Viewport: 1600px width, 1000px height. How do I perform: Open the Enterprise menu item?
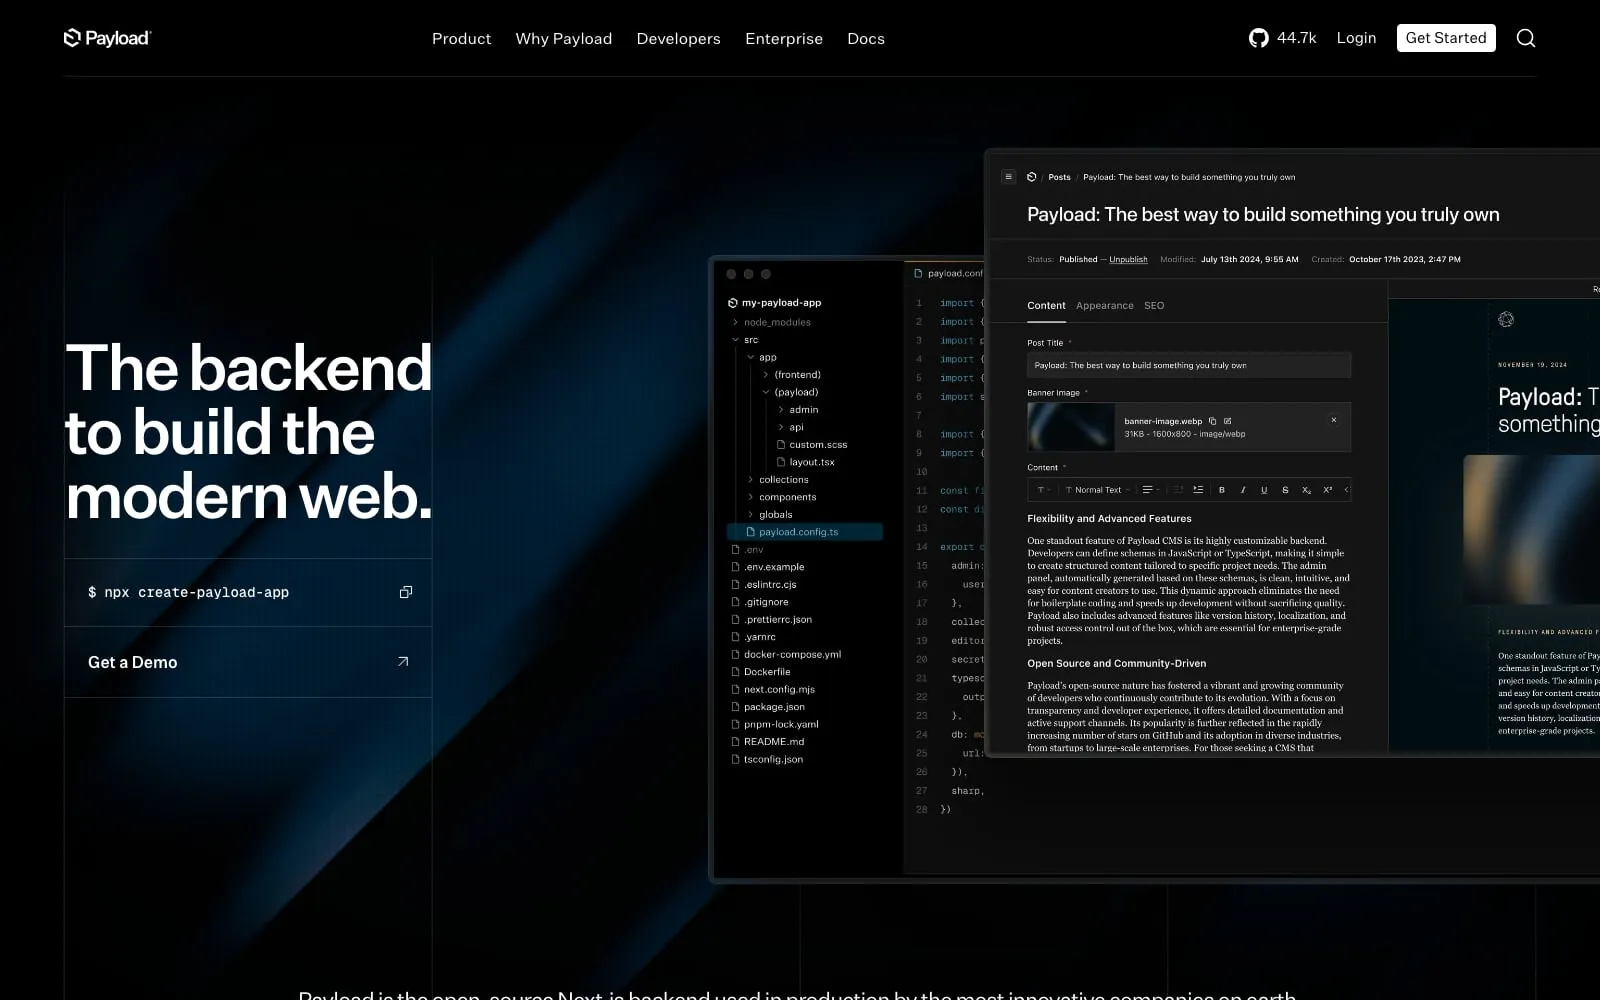tap(784, 38)
